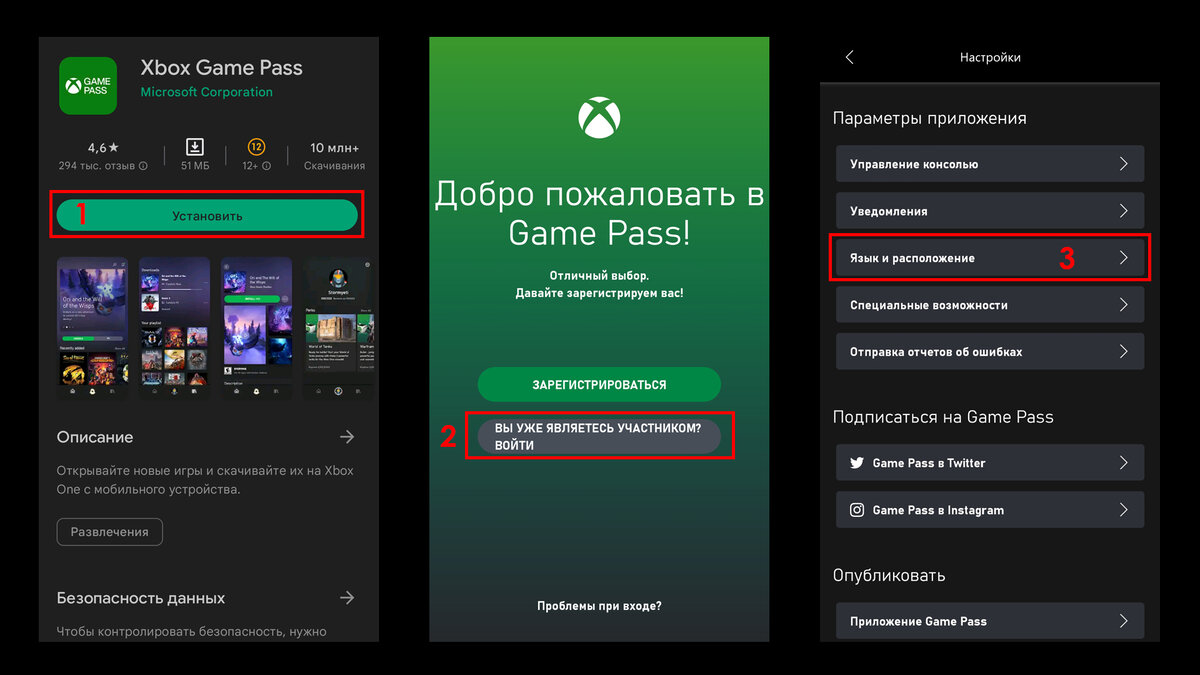The width and height of the screenshot is (1200, 675).
Task: Tap the Twitter bird icon
Action: coord(857,463)
